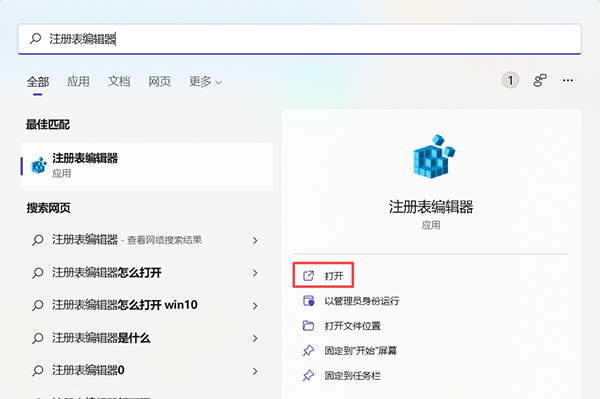Click the open-external icon beside 打开

308,275
